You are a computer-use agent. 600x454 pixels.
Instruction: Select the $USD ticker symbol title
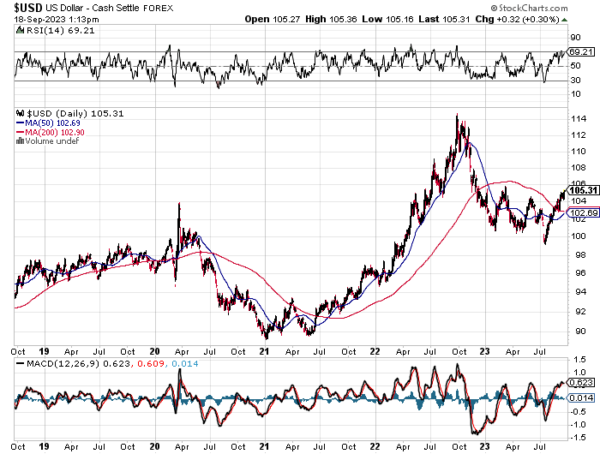point(28,8)
